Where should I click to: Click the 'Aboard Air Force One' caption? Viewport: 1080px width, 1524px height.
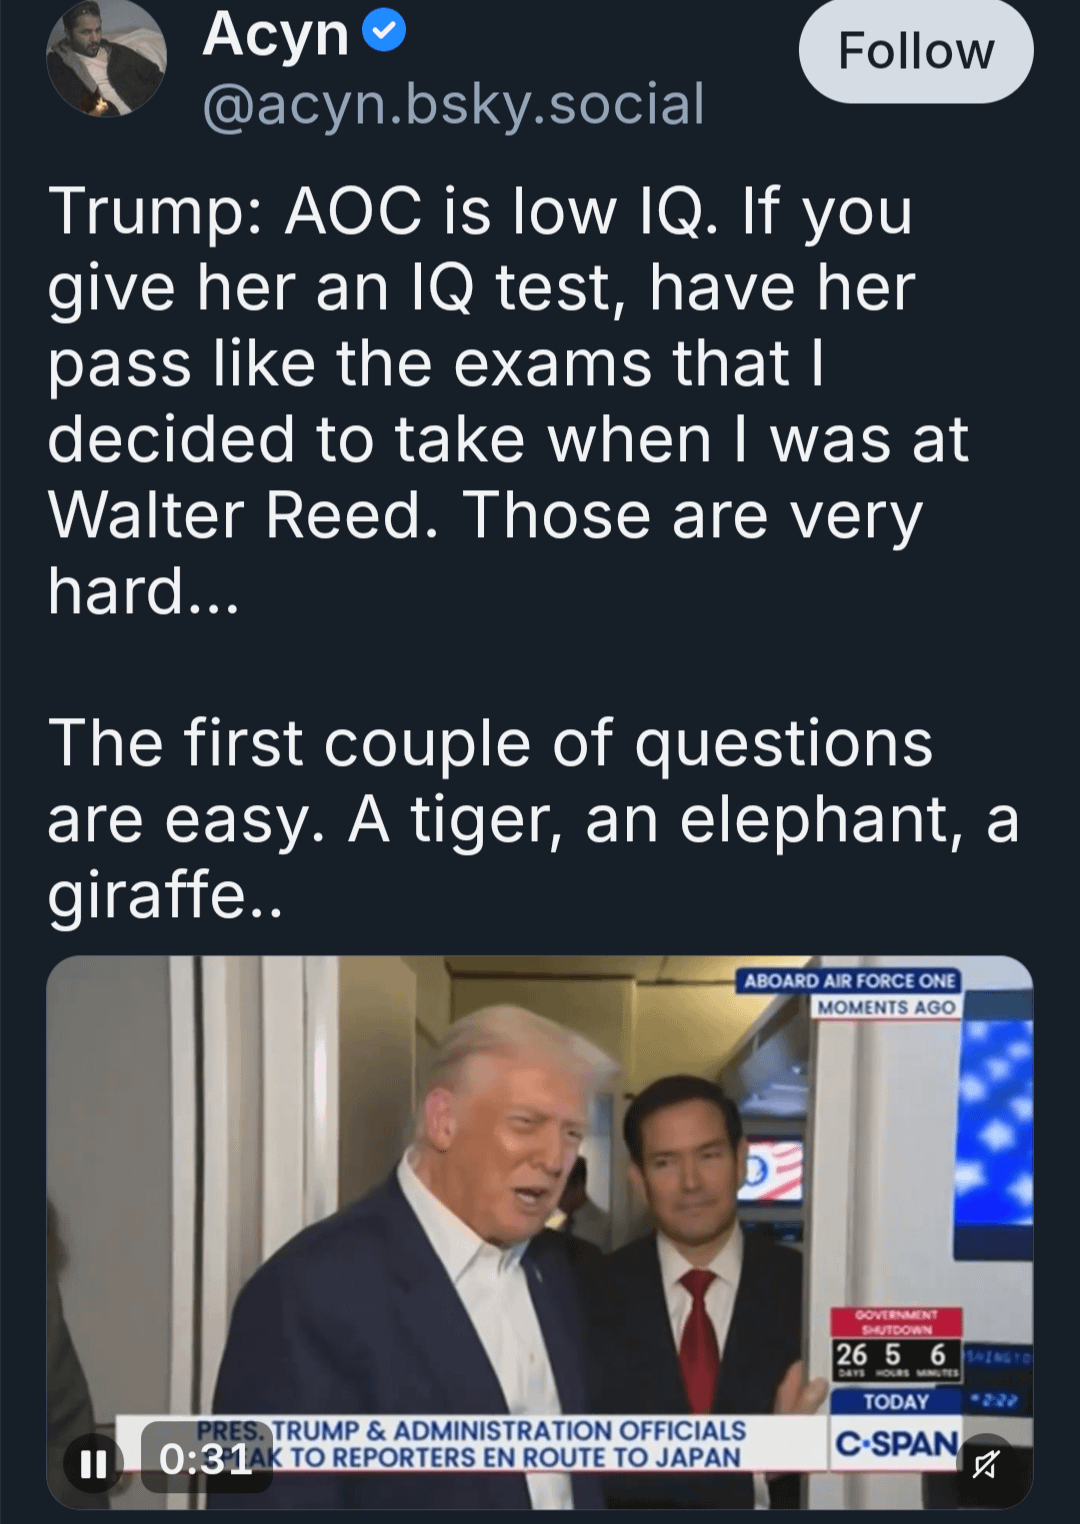tap(850, 981)
